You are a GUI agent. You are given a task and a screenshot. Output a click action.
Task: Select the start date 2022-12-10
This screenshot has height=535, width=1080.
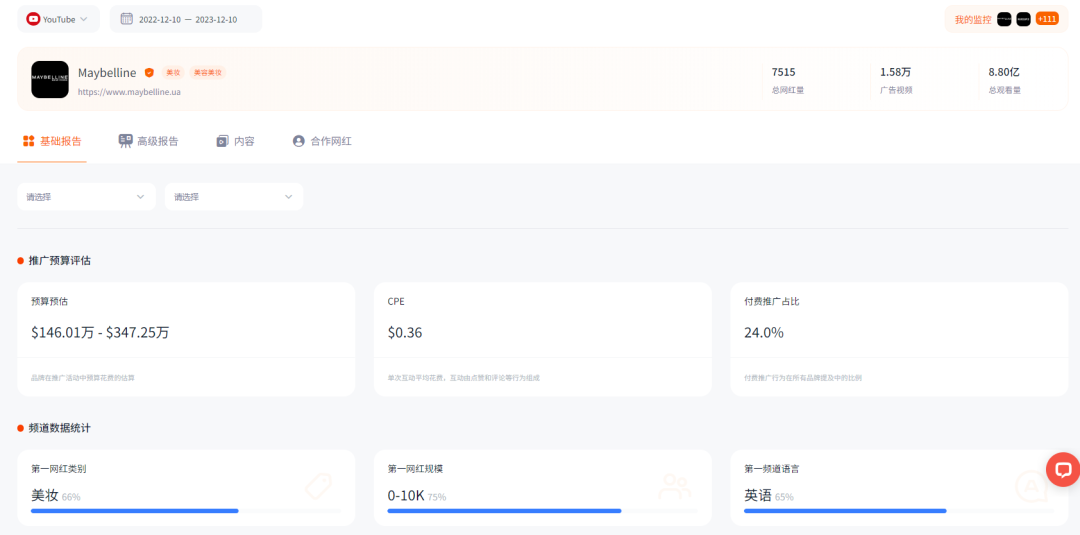pyautogui.click(x=160, y=19)
